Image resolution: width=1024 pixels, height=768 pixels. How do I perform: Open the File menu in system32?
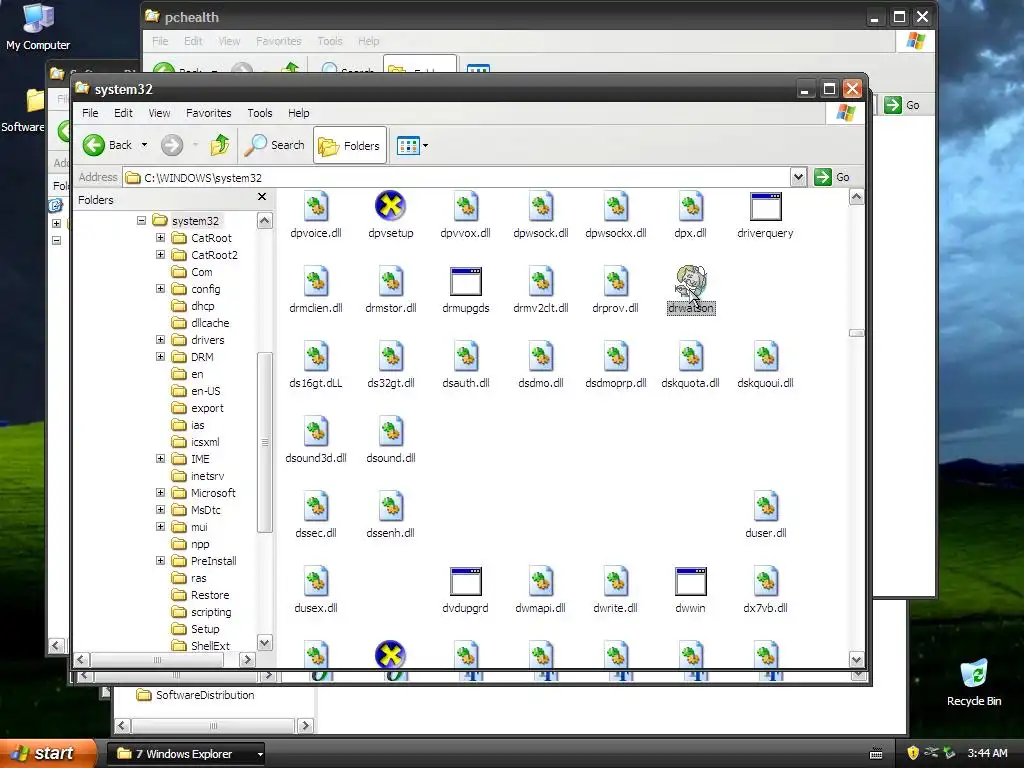point(90,113)
